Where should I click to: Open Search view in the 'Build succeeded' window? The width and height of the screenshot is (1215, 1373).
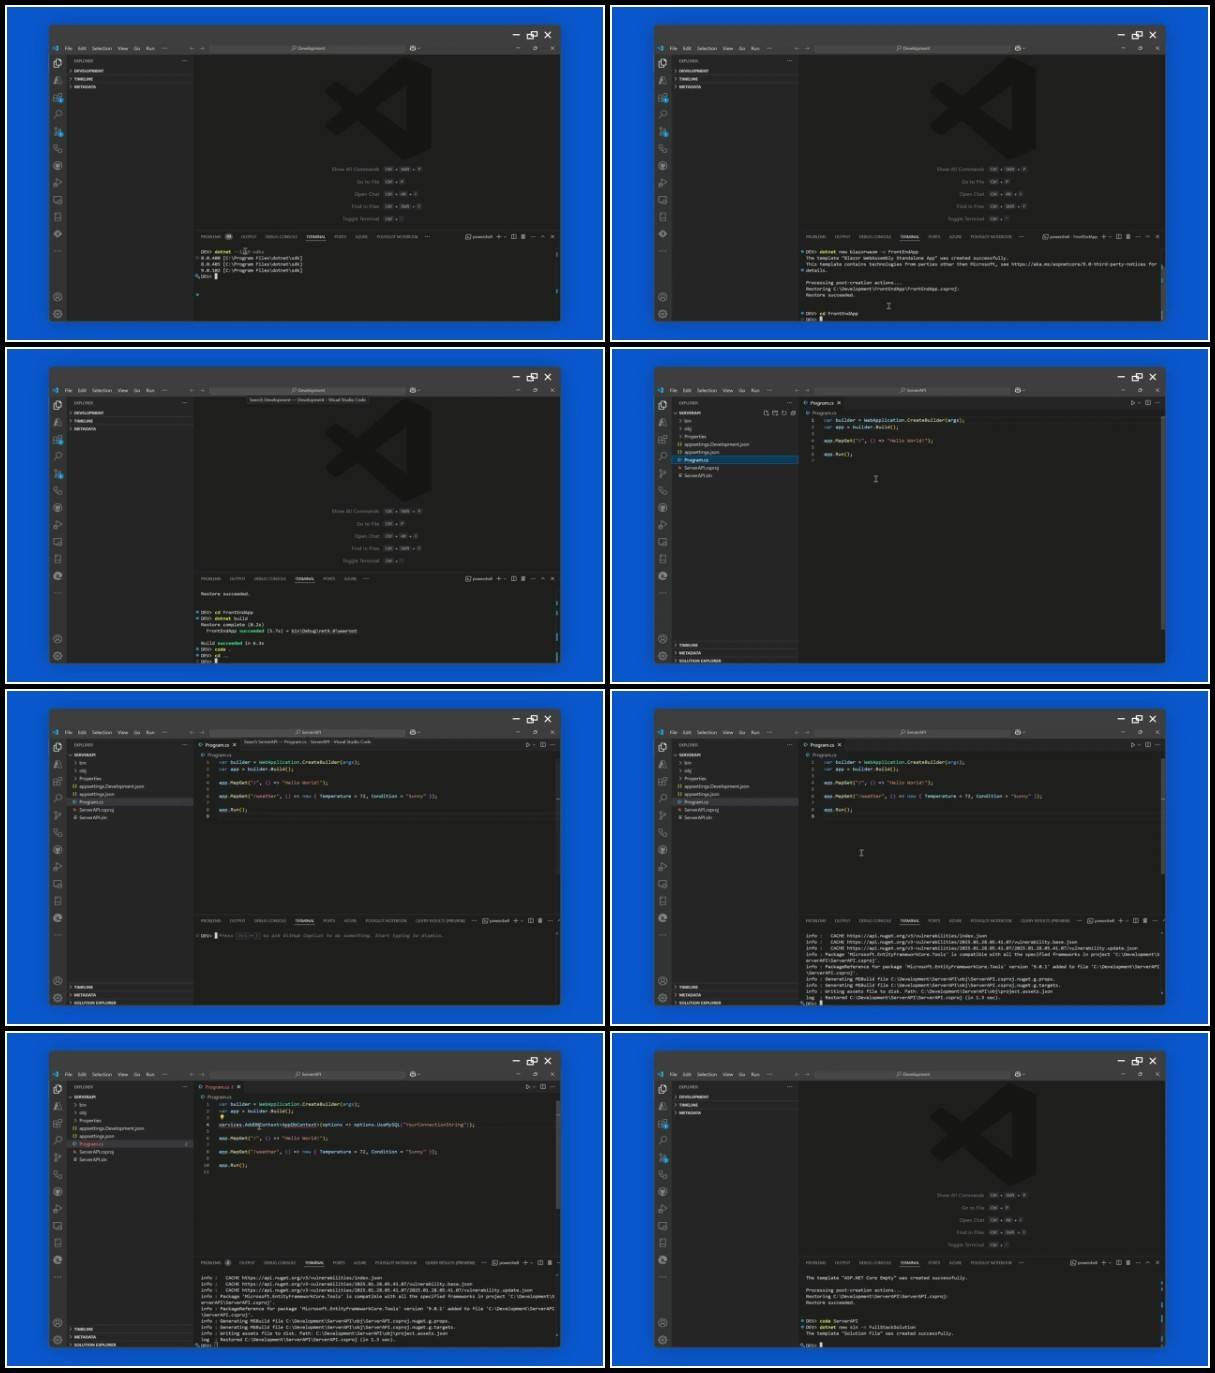click(58, 456)
